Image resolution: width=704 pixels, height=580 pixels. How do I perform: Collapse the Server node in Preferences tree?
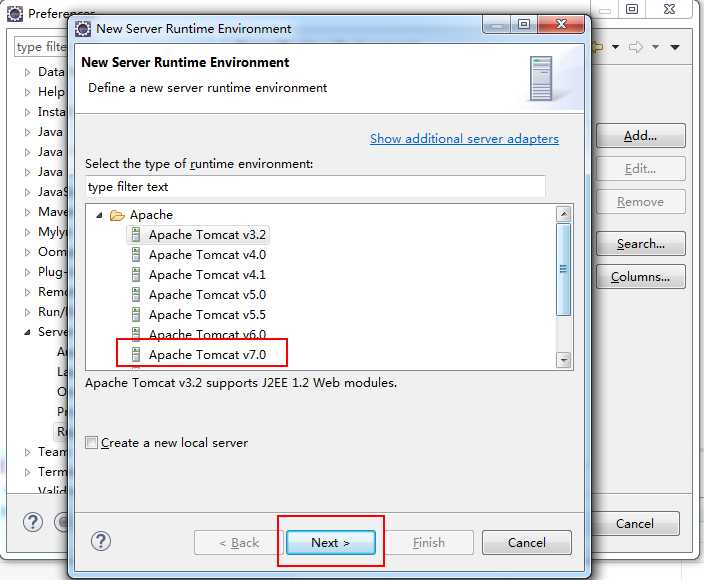click(x=27, y=332)
